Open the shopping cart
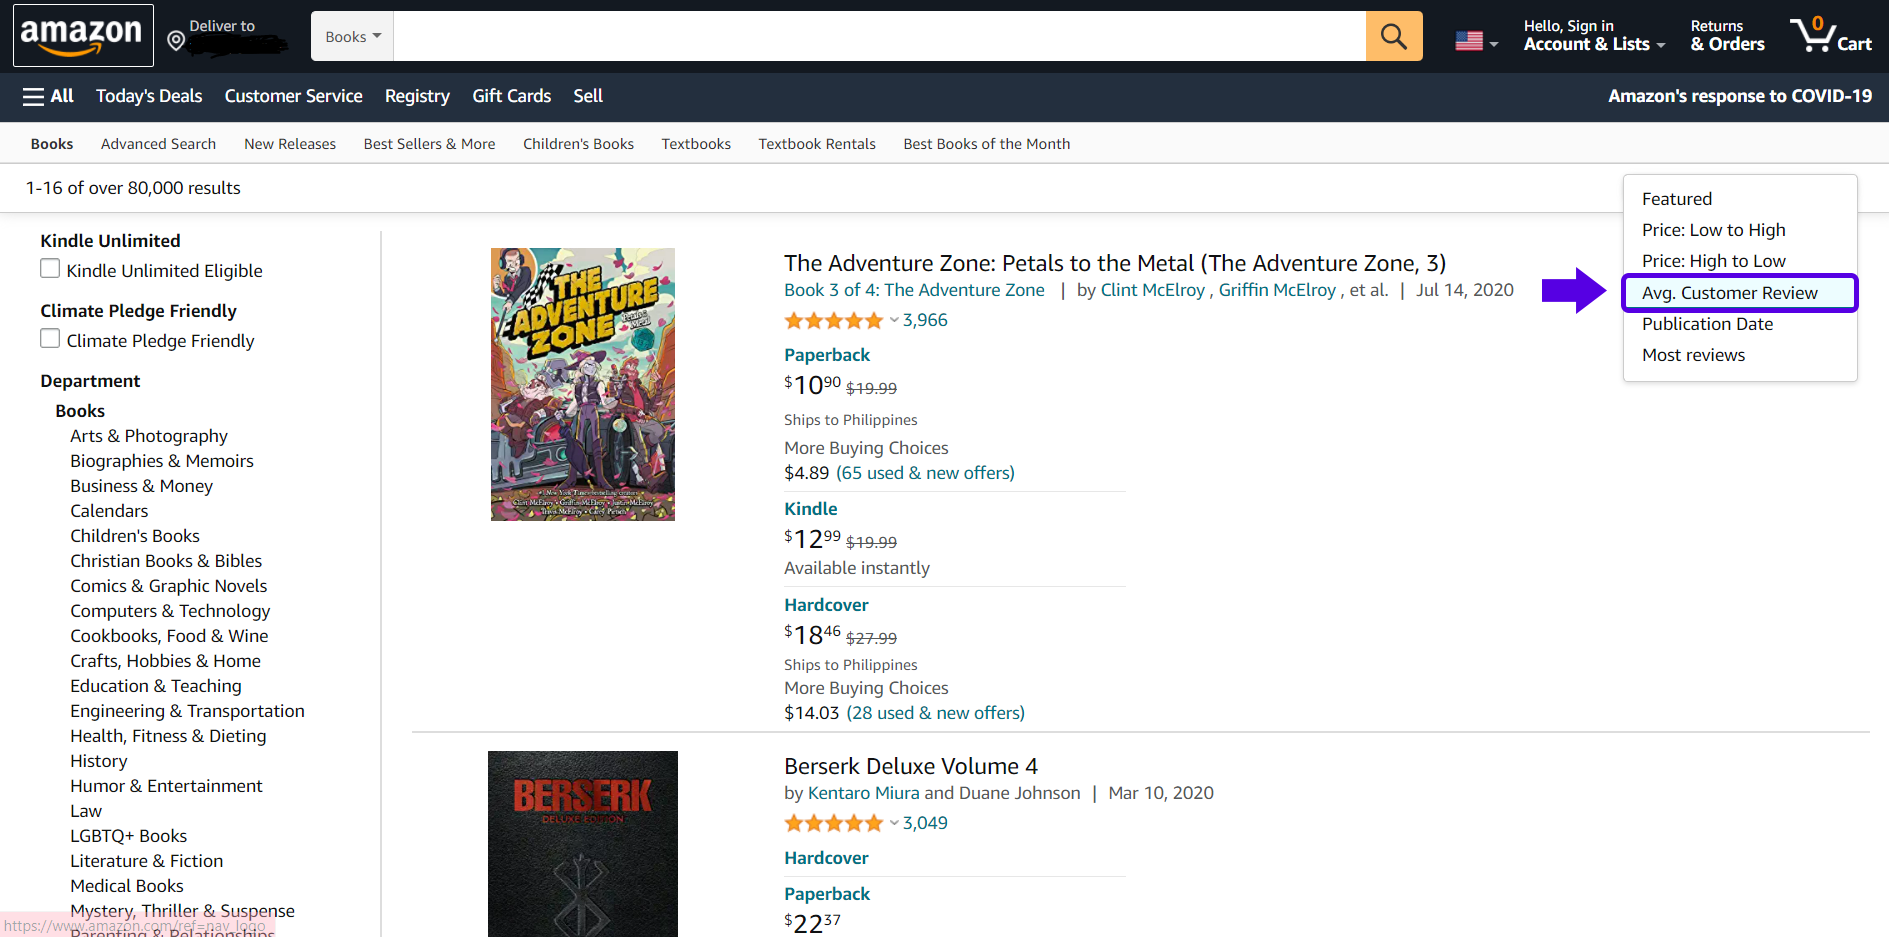Viewport: 1889px width, 937px height. (1830, 36)
